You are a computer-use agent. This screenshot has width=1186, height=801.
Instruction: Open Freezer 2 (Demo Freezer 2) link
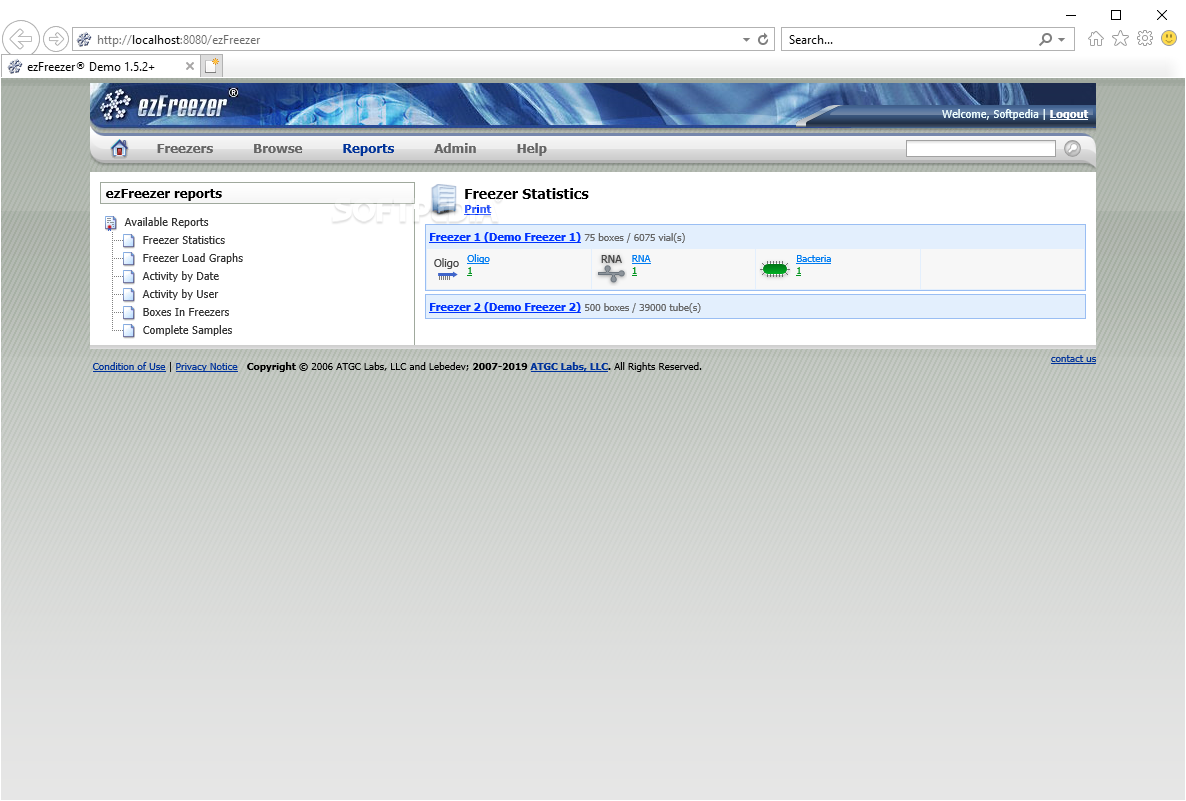[x=505, y=307]
